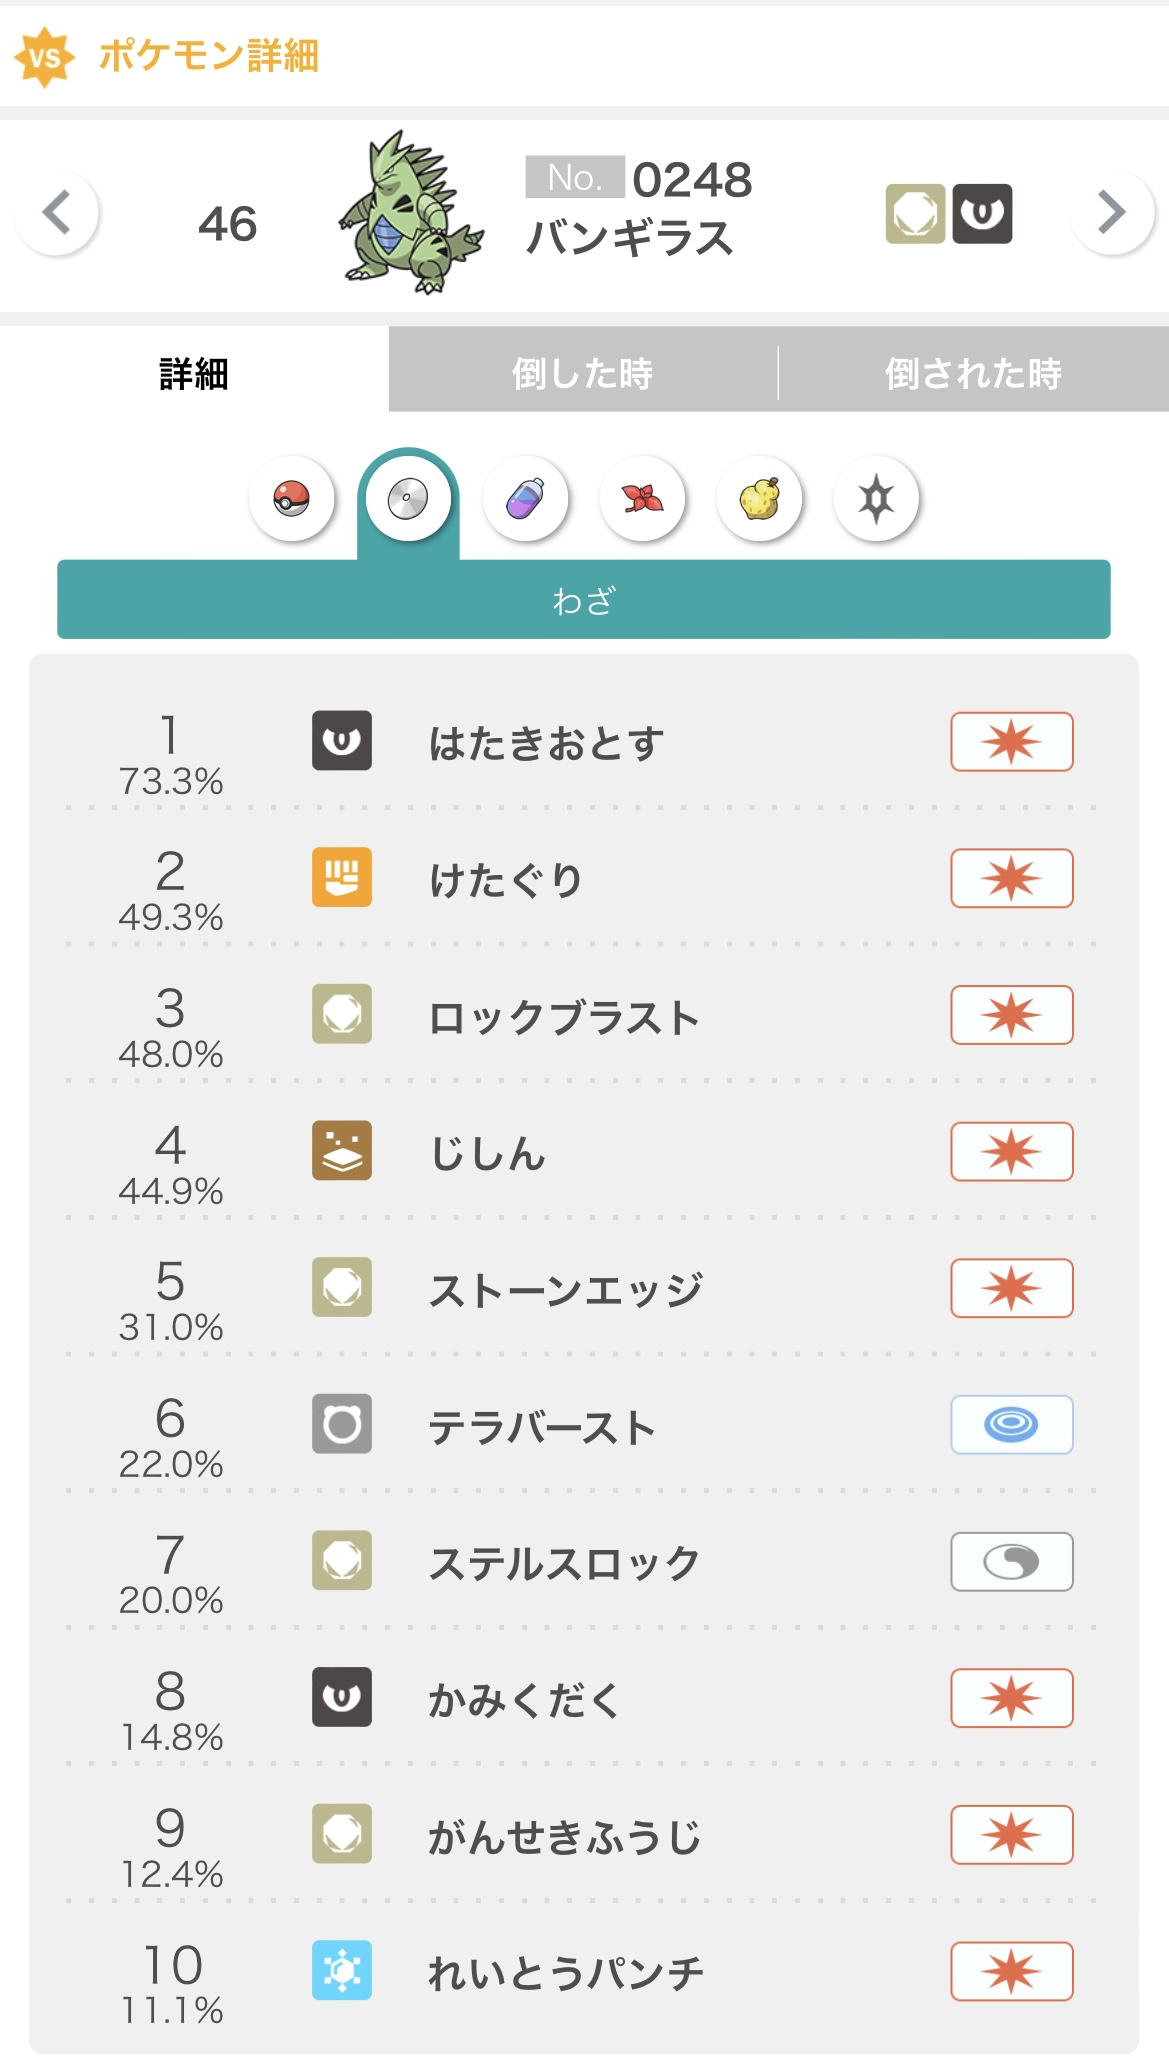Click the special category badge for テラバースト

click(1011, 1425)
